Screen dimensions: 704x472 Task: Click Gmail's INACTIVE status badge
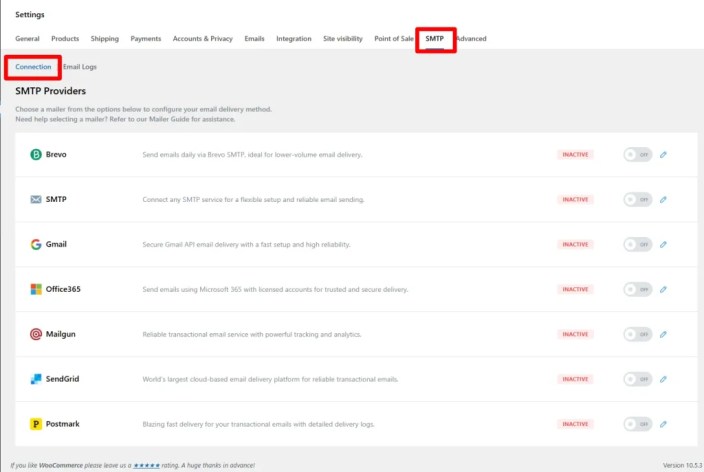tap(575, 244)
